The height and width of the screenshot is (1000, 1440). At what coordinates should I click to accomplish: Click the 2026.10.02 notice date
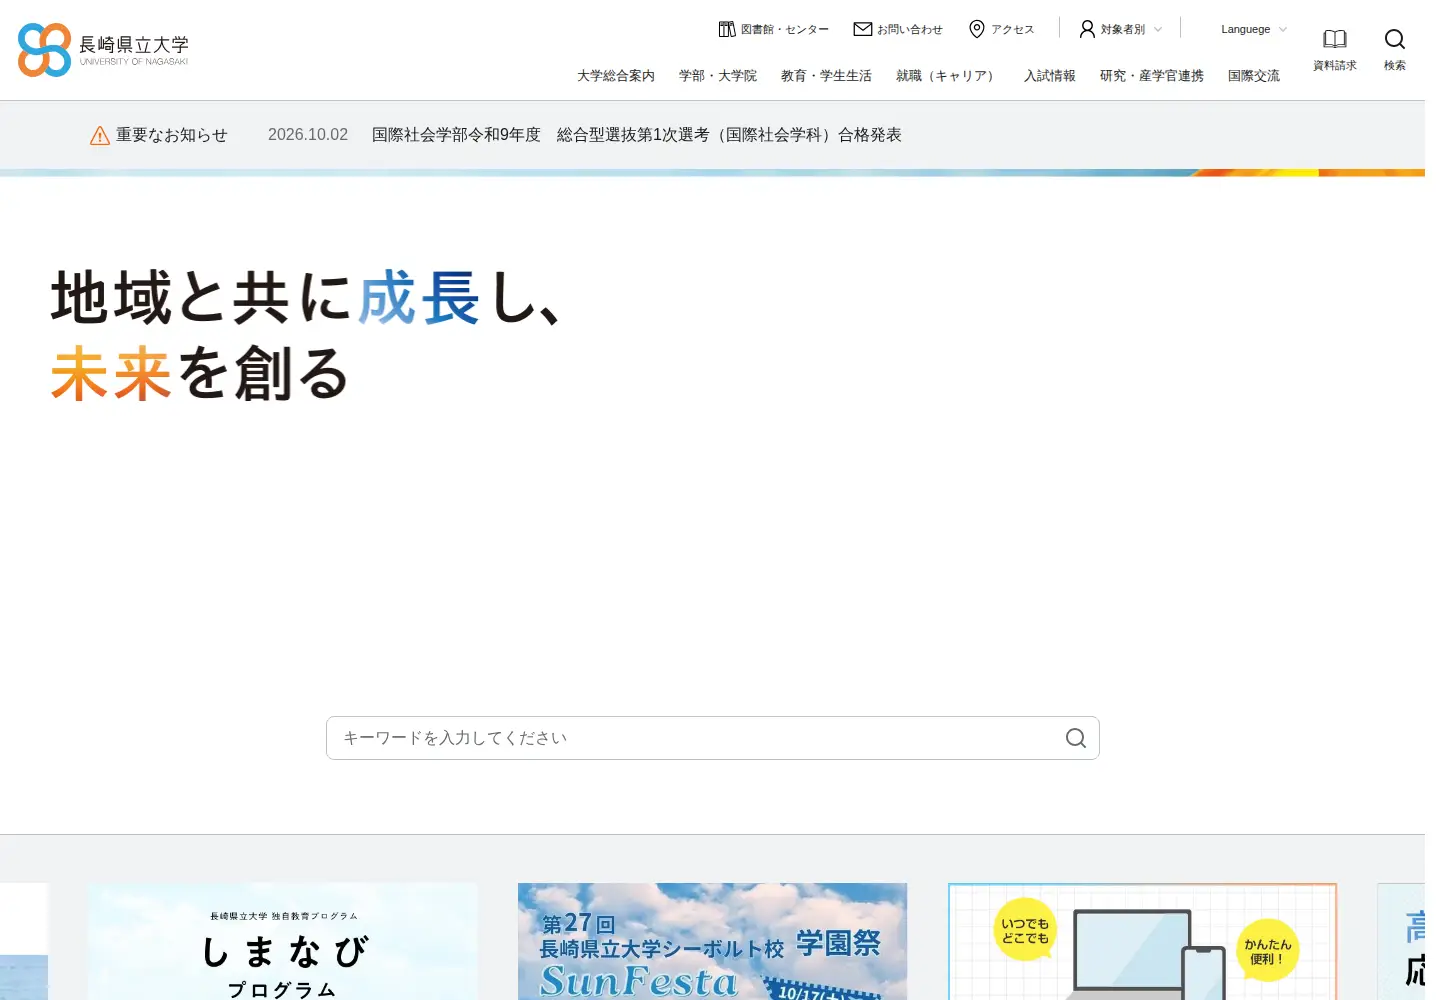coord(308,135)
